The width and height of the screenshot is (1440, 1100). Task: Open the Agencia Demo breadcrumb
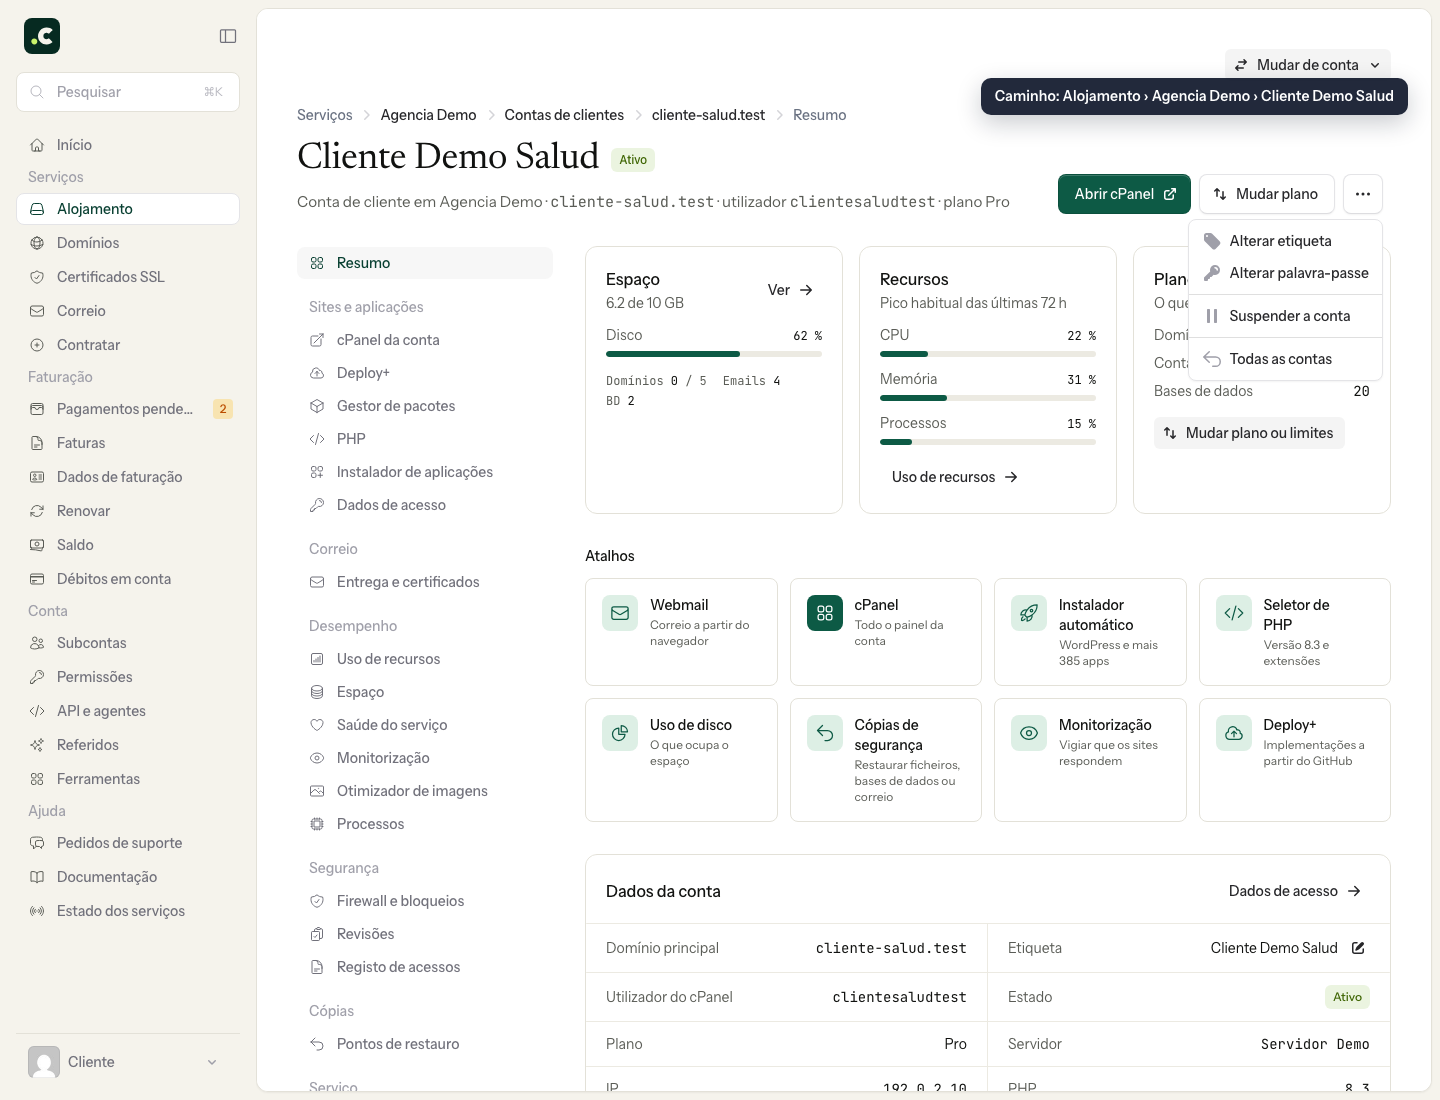tap(428, 115)
